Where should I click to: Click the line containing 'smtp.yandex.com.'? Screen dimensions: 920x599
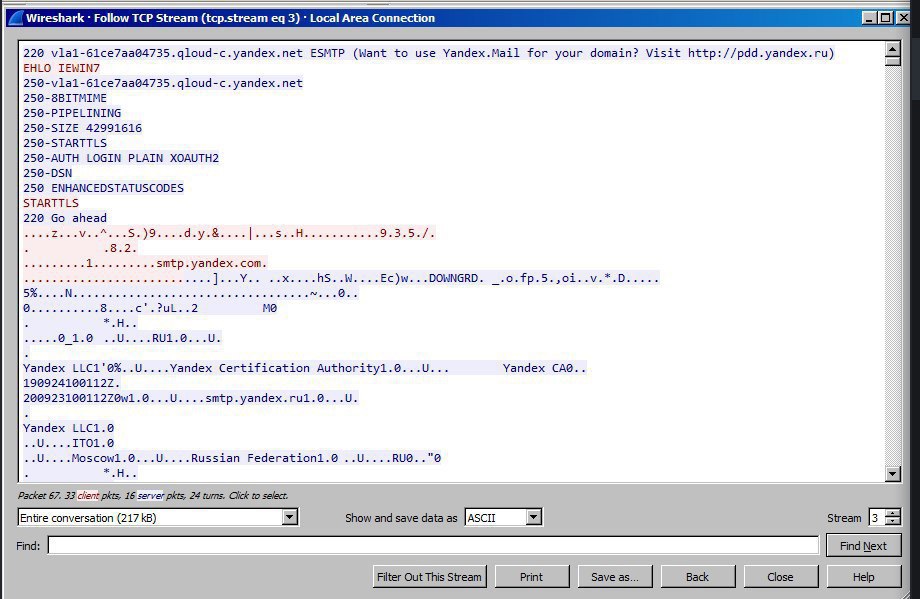tap(146, 263)
